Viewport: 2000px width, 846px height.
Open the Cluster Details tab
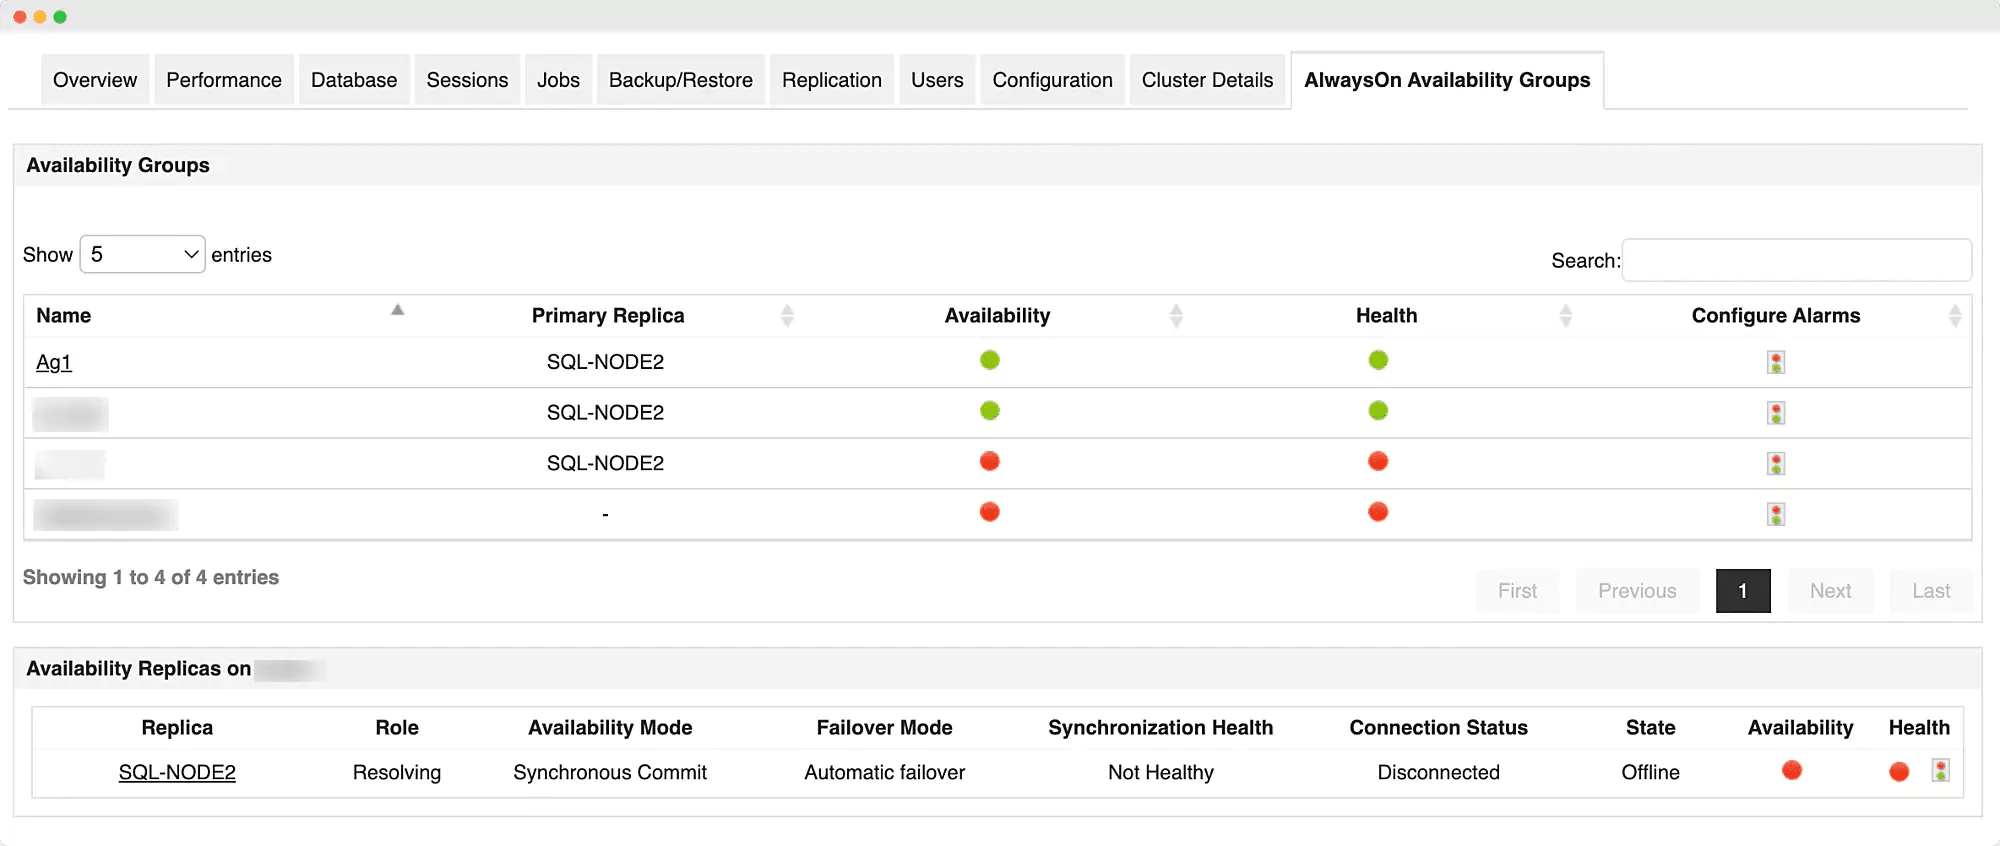[1207, 80]
